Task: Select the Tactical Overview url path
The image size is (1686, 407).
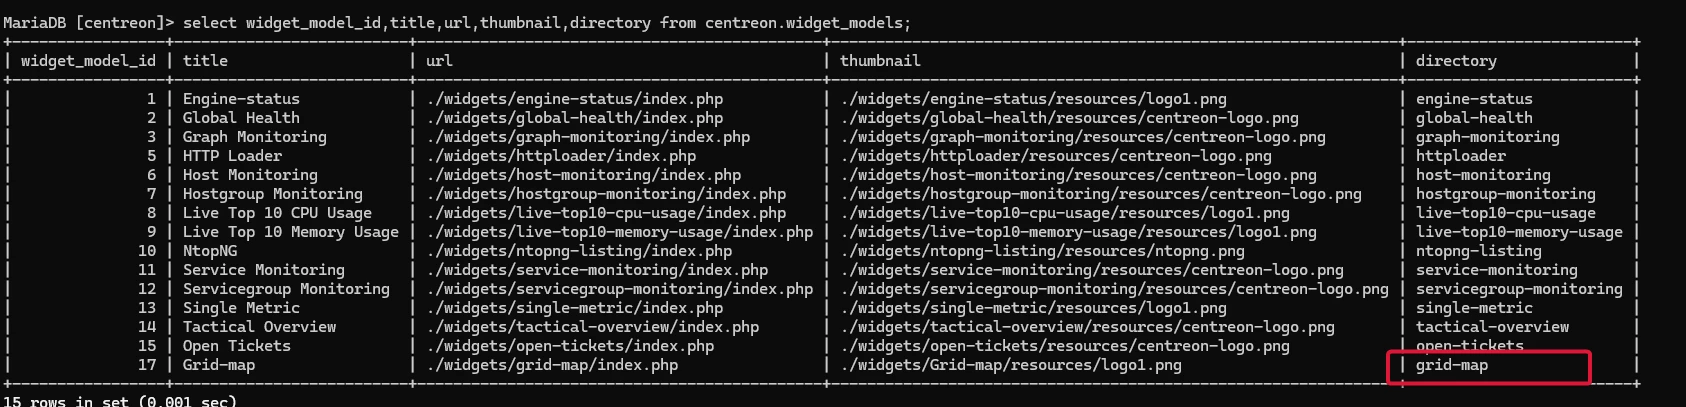Action: point(593,327)
